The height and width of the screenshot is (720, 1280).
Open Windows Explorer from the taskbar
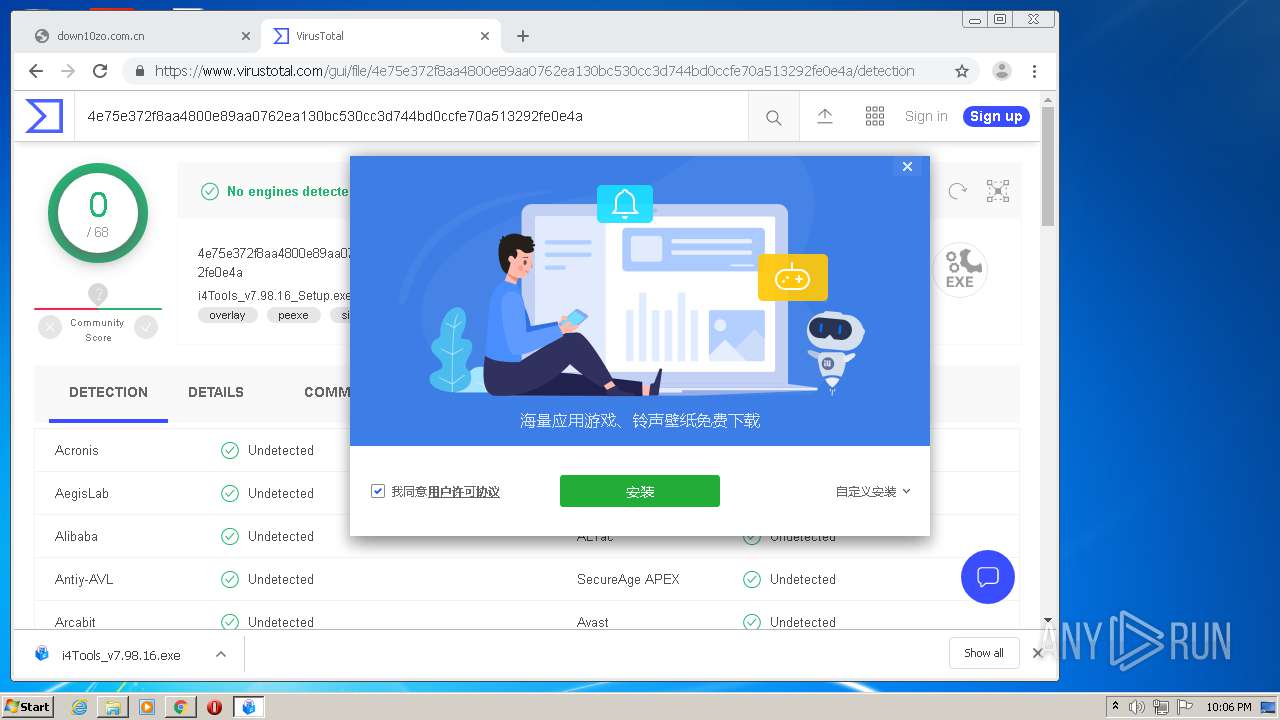[113, 707]
